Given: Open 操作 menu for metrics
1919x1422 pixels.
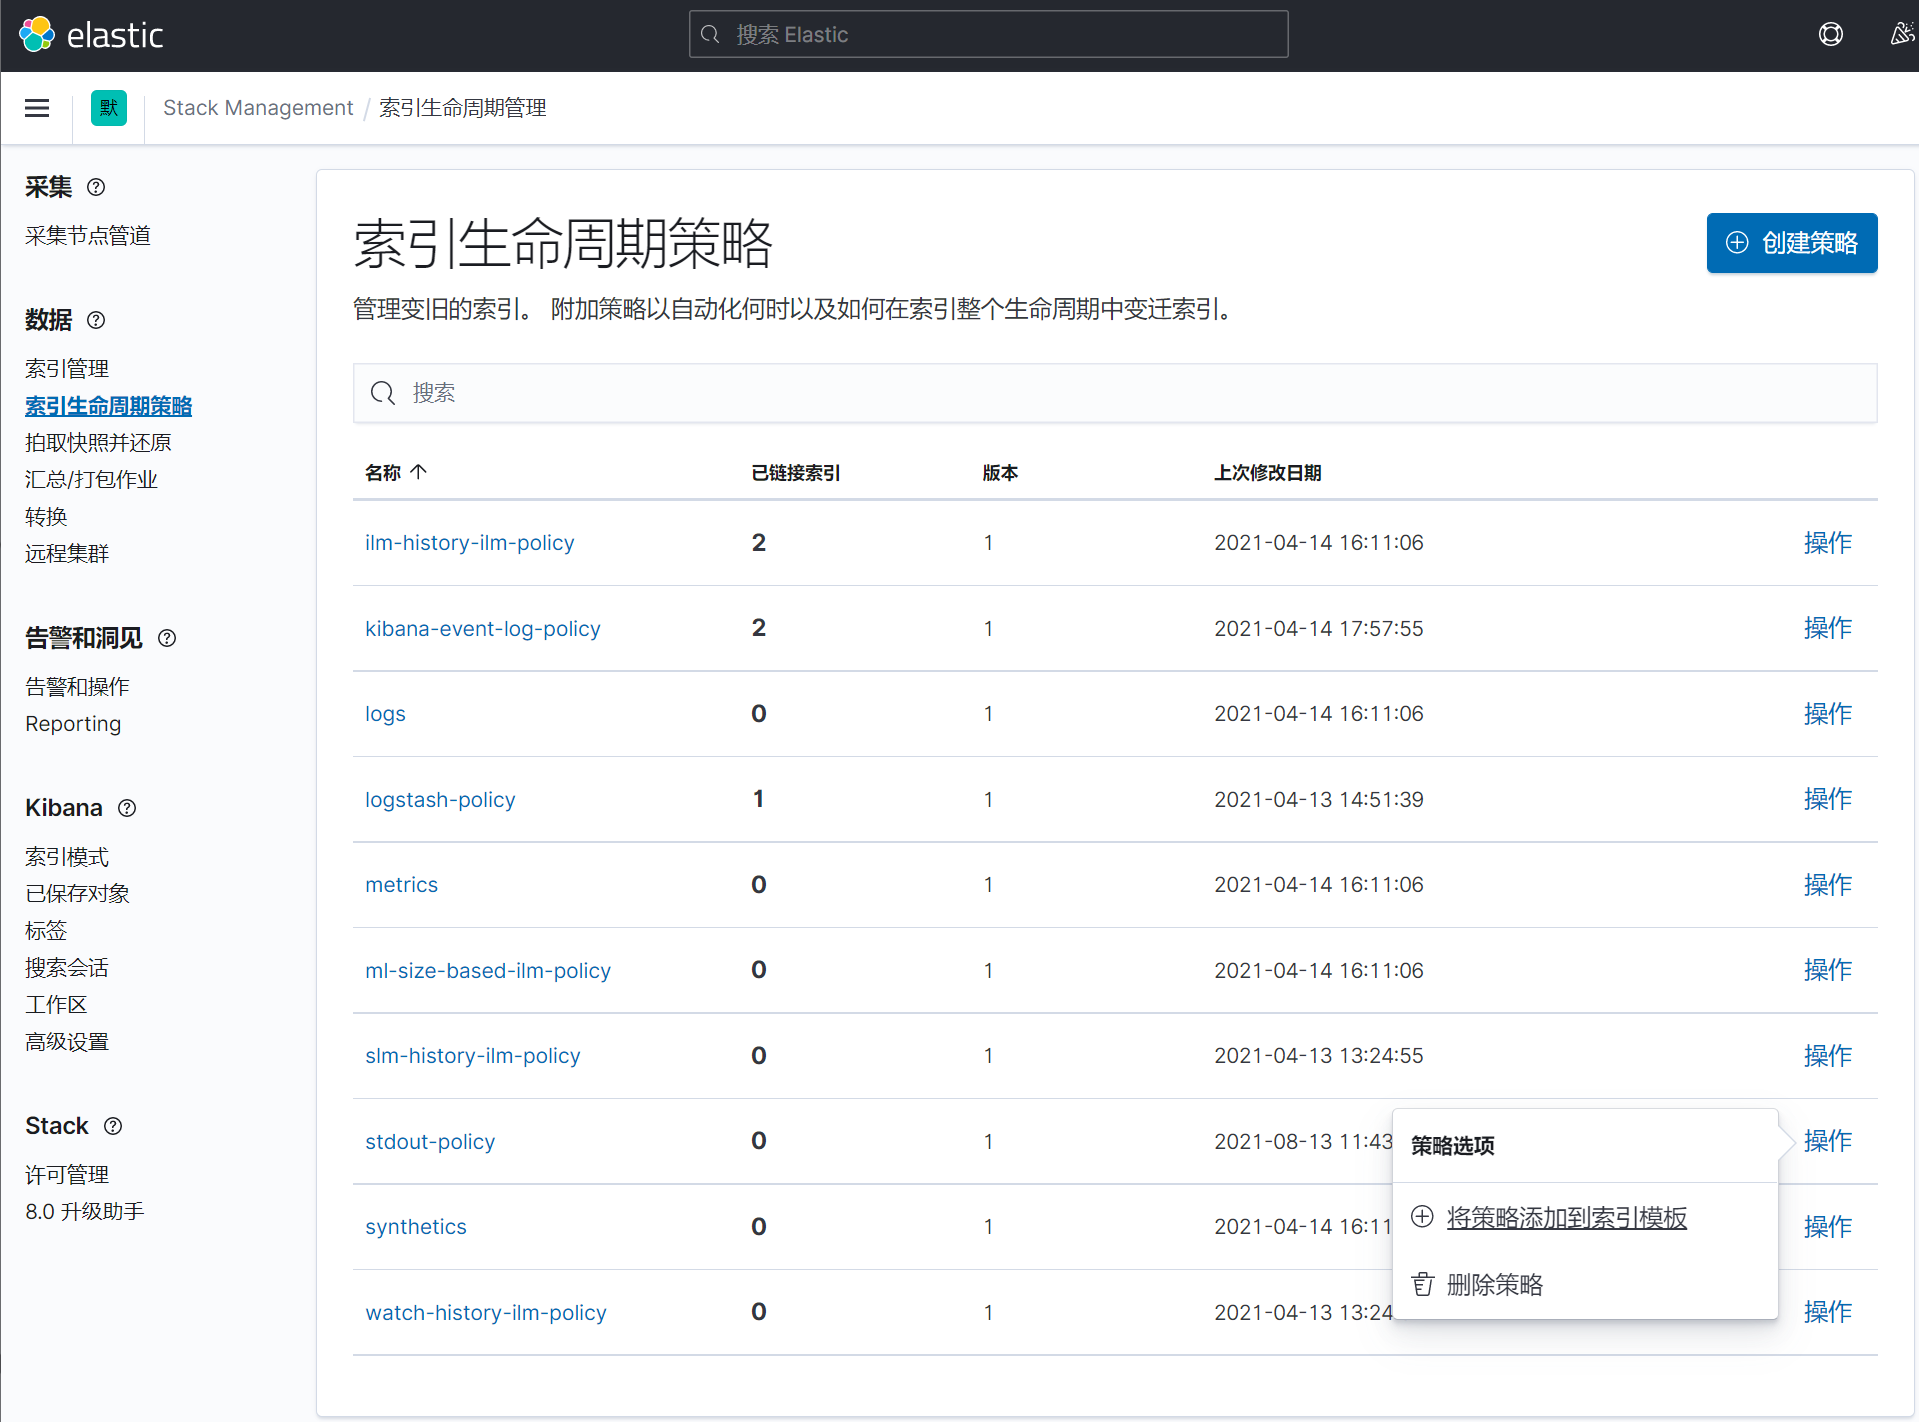Looking at the screenshot, I should pyautogui.click(x=1828, y=885).
